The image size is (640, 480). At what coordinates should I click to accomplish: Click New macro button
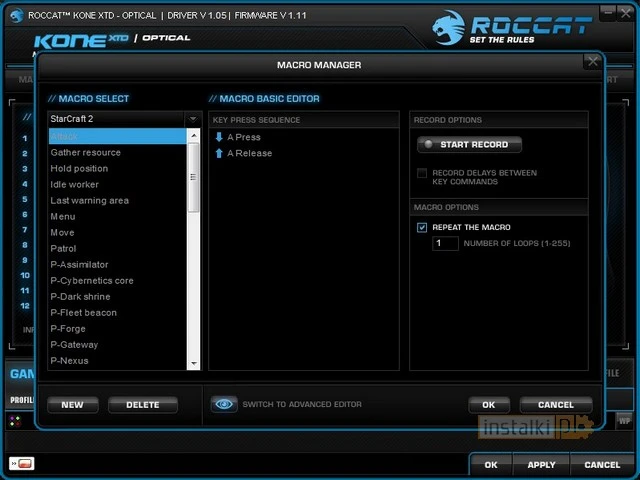pyautogui.click(x=73, y=405)
